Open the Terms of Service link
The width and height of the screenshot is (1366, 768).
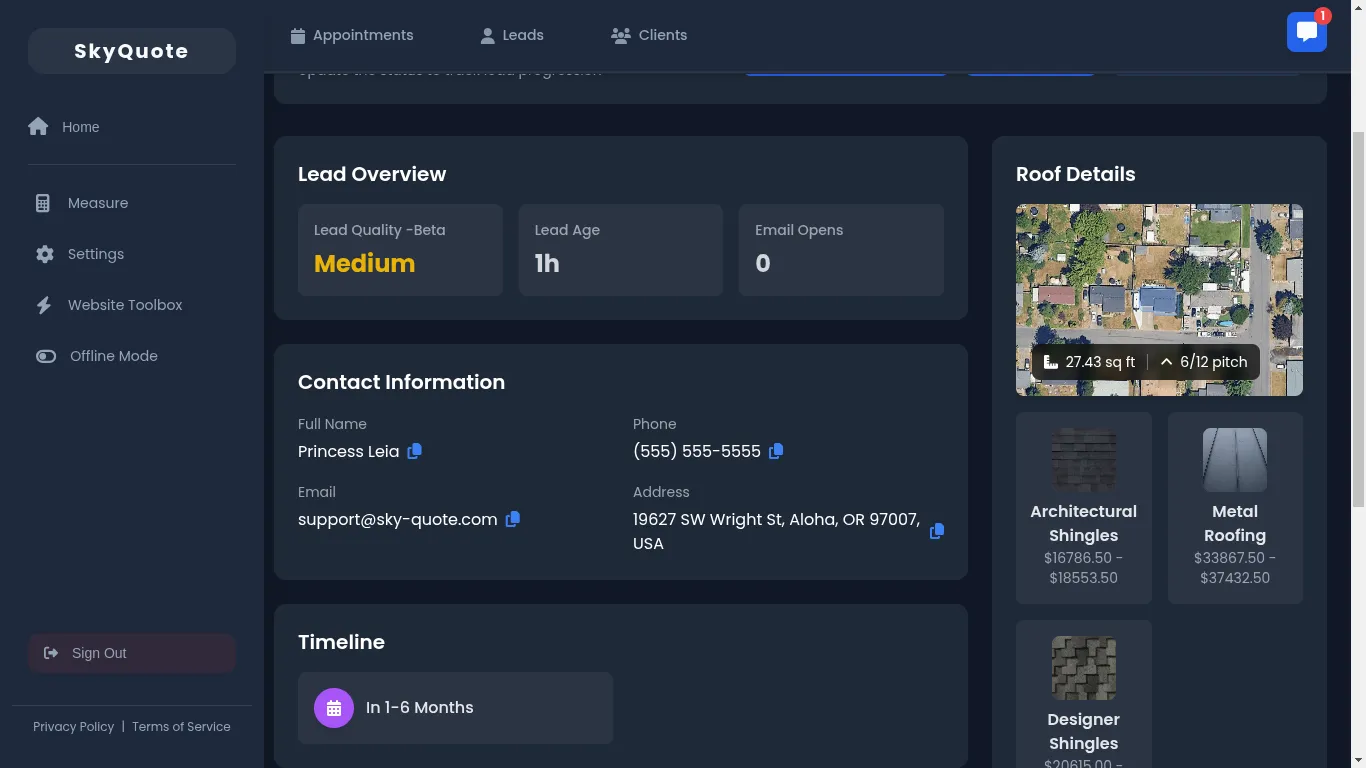point(181,727)
